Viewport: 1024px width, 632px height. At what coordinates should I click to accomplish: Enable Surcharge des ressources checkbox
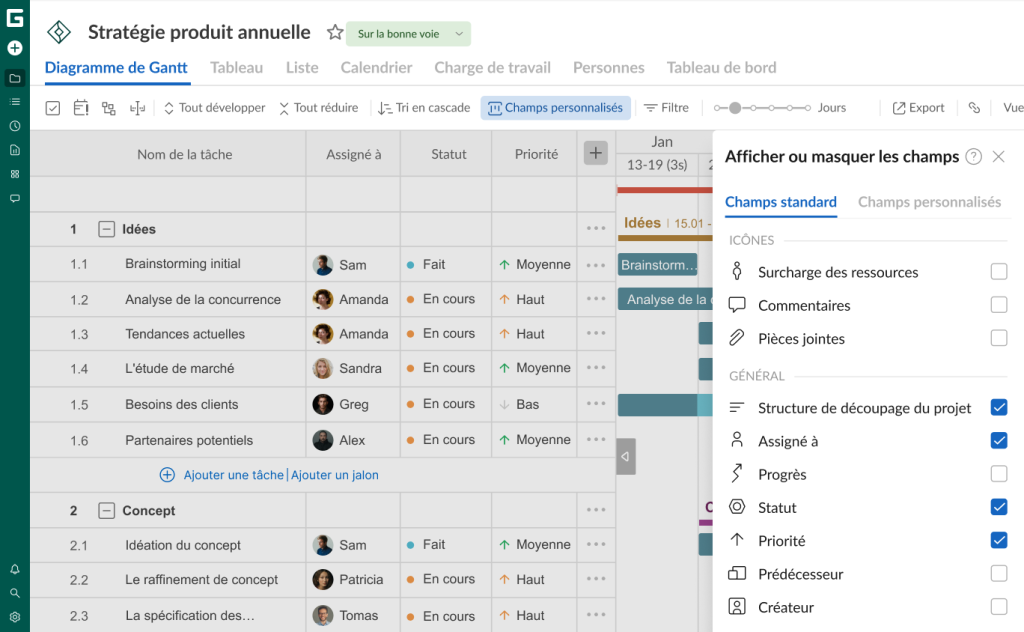(999, 272)
